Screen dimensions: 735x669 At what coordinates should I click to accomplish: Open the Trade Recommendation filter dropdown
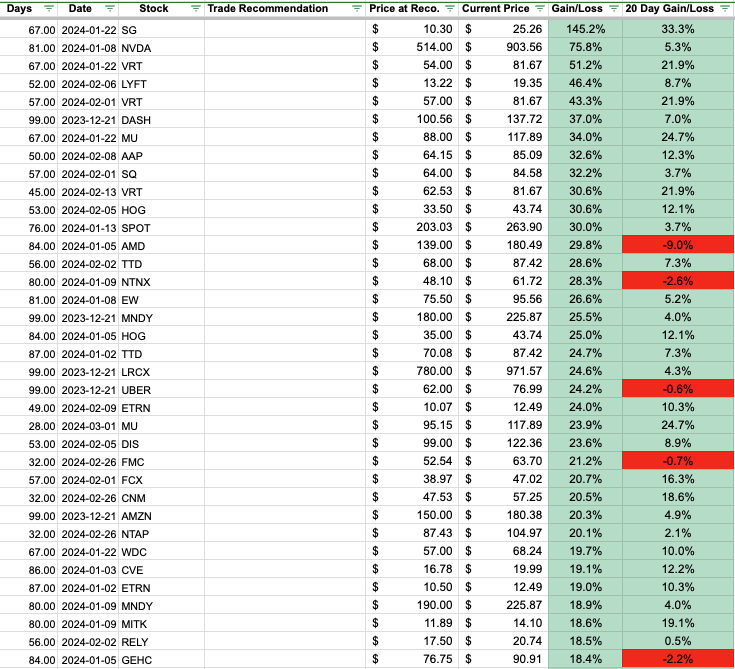(357, 8)
